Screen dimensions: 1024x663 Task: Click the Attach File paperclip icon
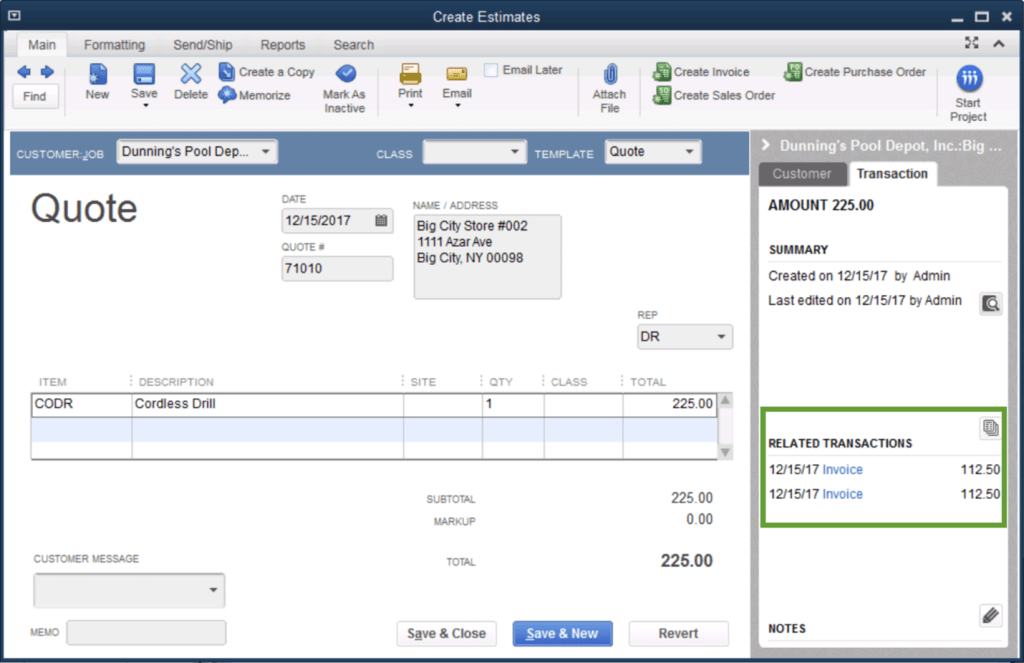tap(609, 75)
